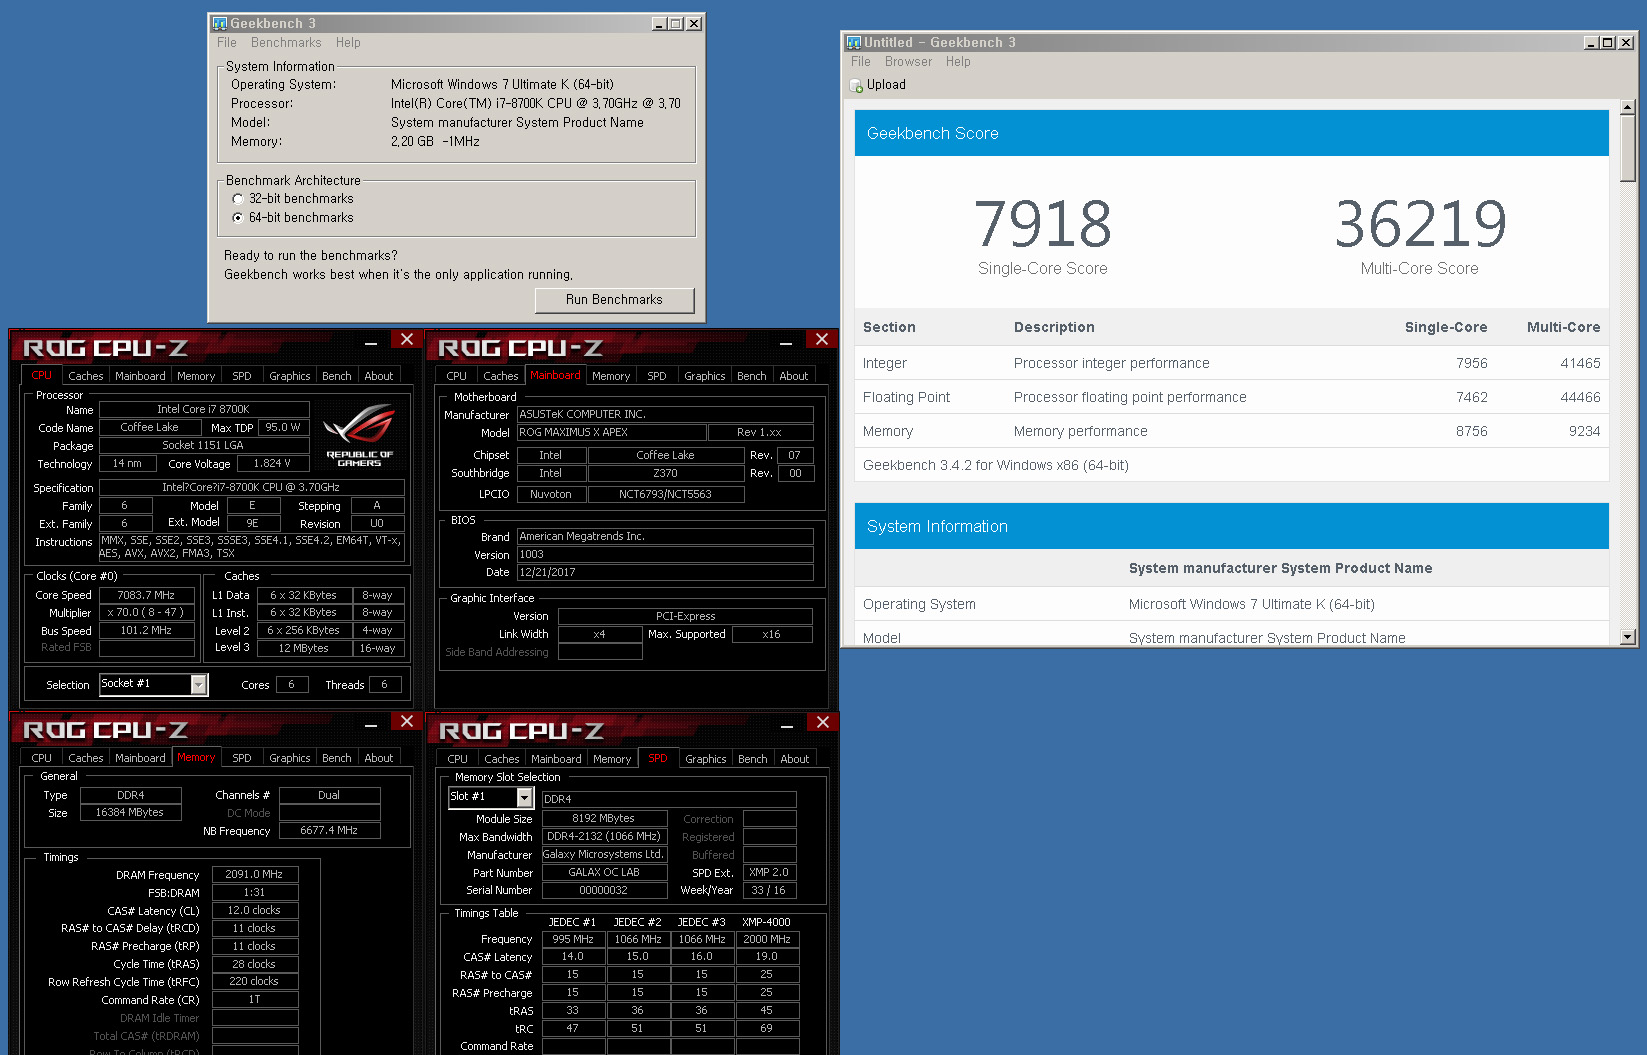Viewport: 1647px width, 1055px height.
Task: Close the ROG CPU-Z CPU tab window
Action: [x=407, y=339]
